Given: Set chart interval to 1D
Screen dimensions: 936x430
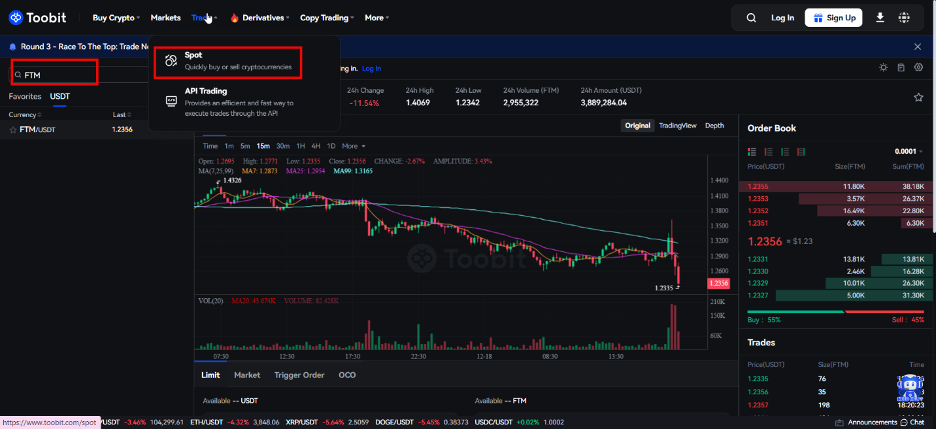Looking at the screenshot, I should [x=331, y=146].
